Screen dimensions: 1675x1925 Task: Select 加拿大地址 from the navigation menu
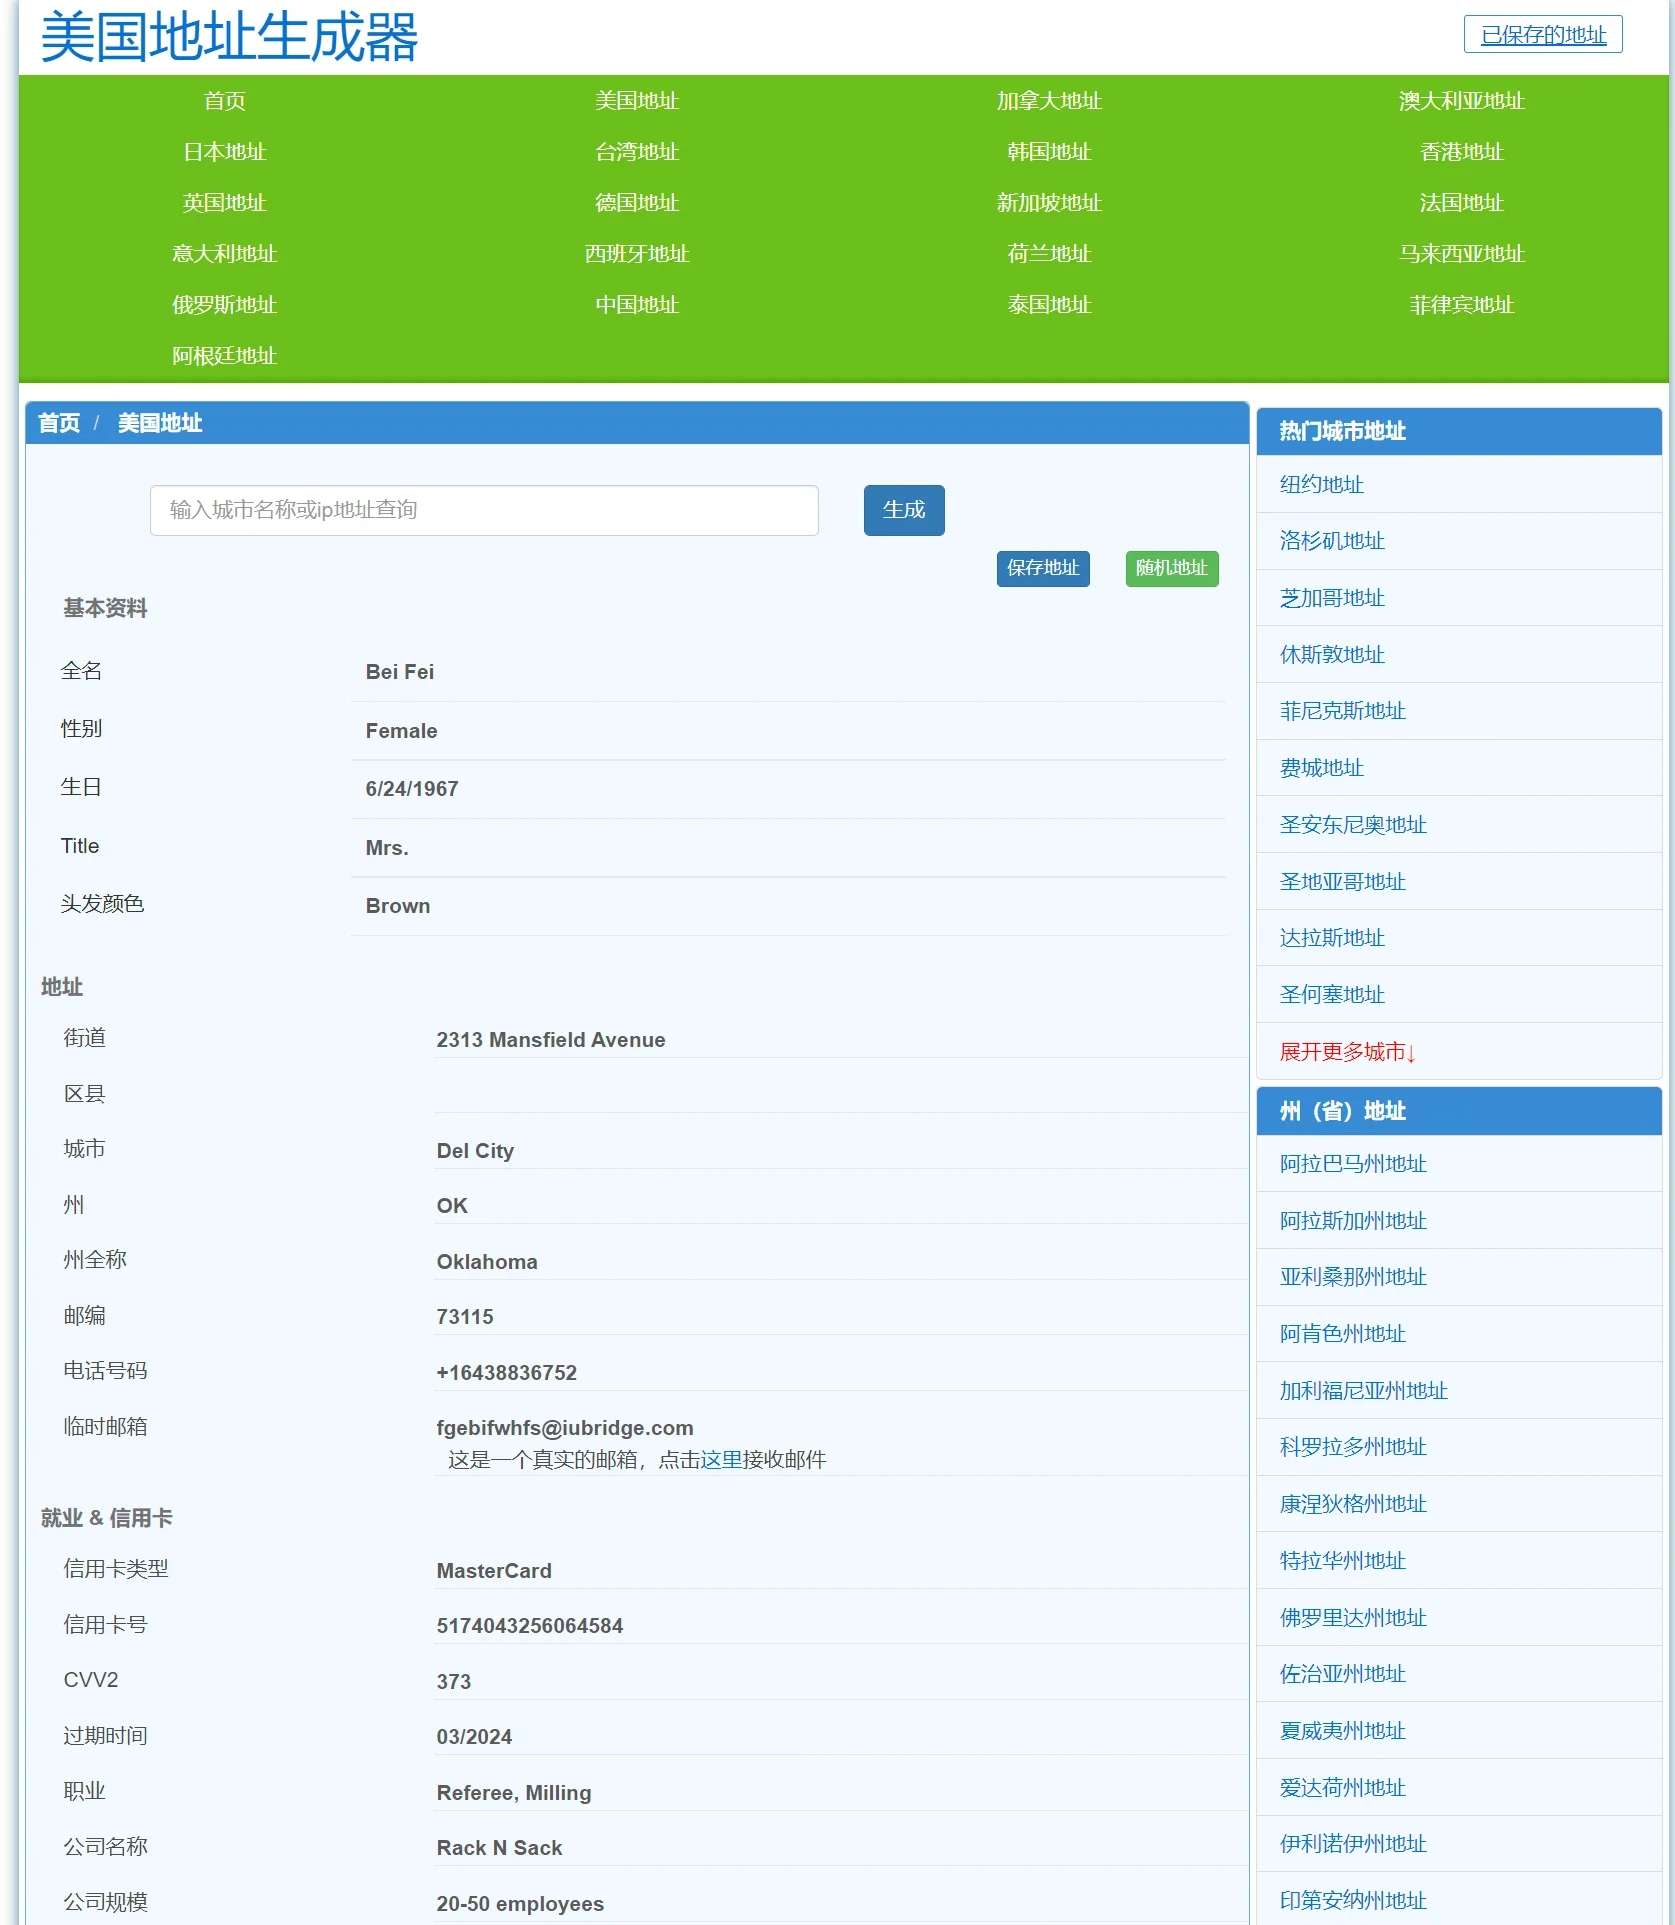[x=1048, y=101]
